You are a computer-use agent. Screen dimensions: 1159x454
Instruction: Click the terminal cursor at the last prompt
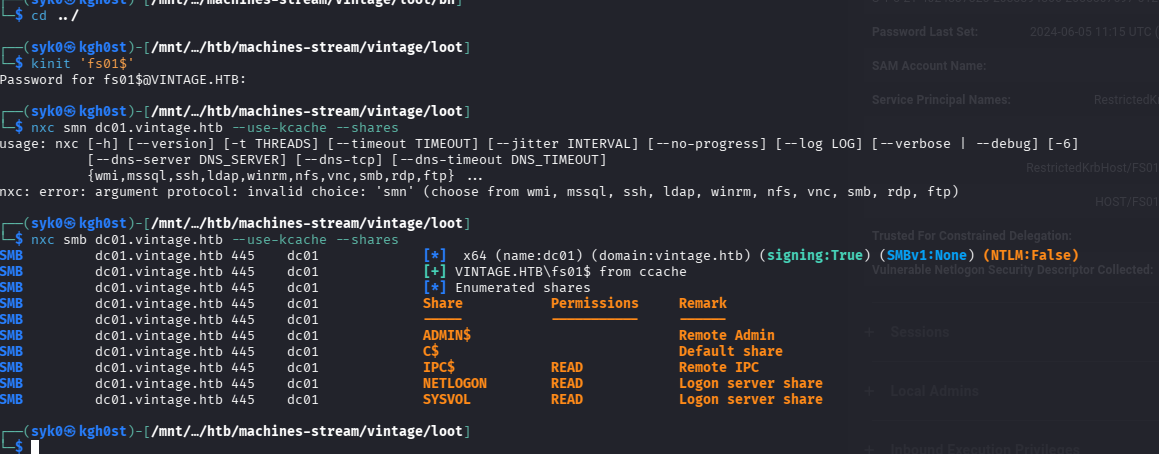tap(34, 447)
